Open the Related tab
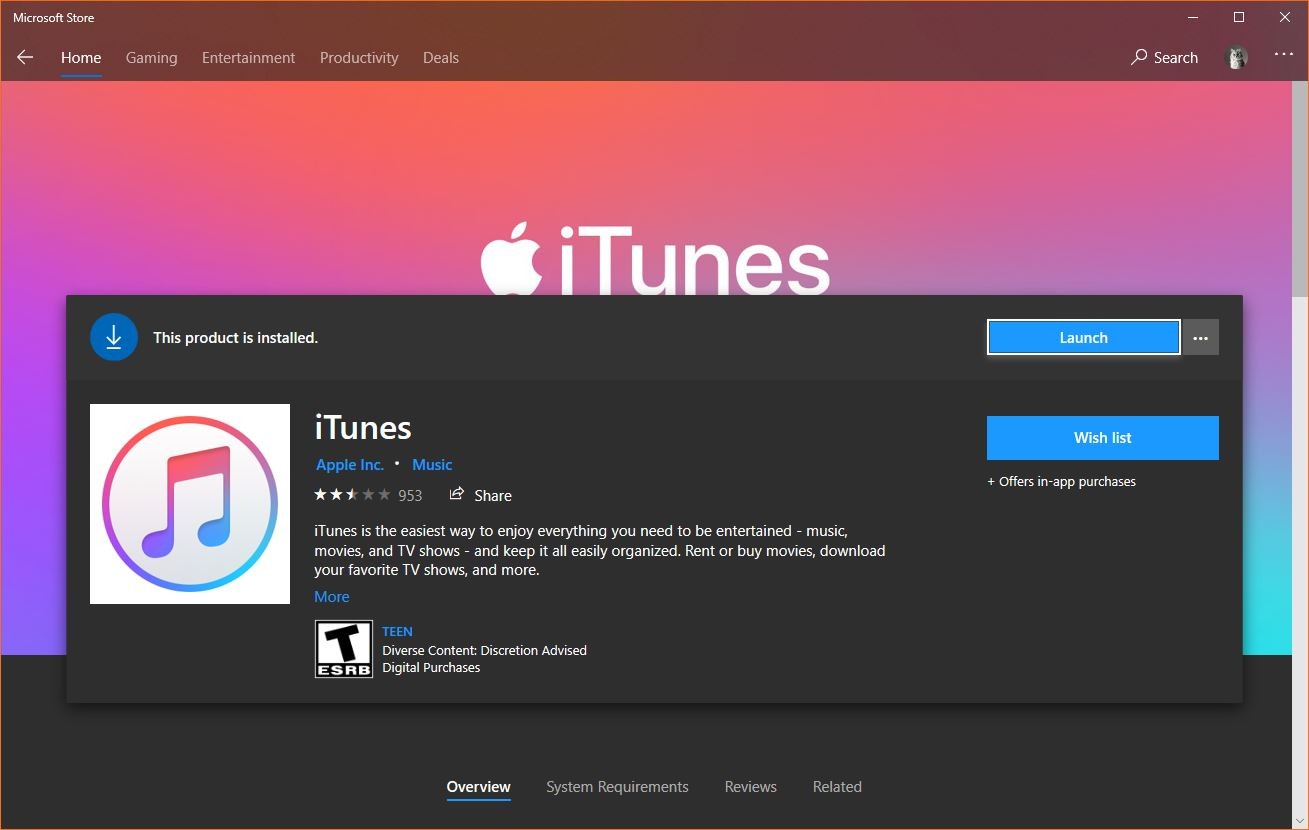1309x830 pixels. click(x=837, y=787)
